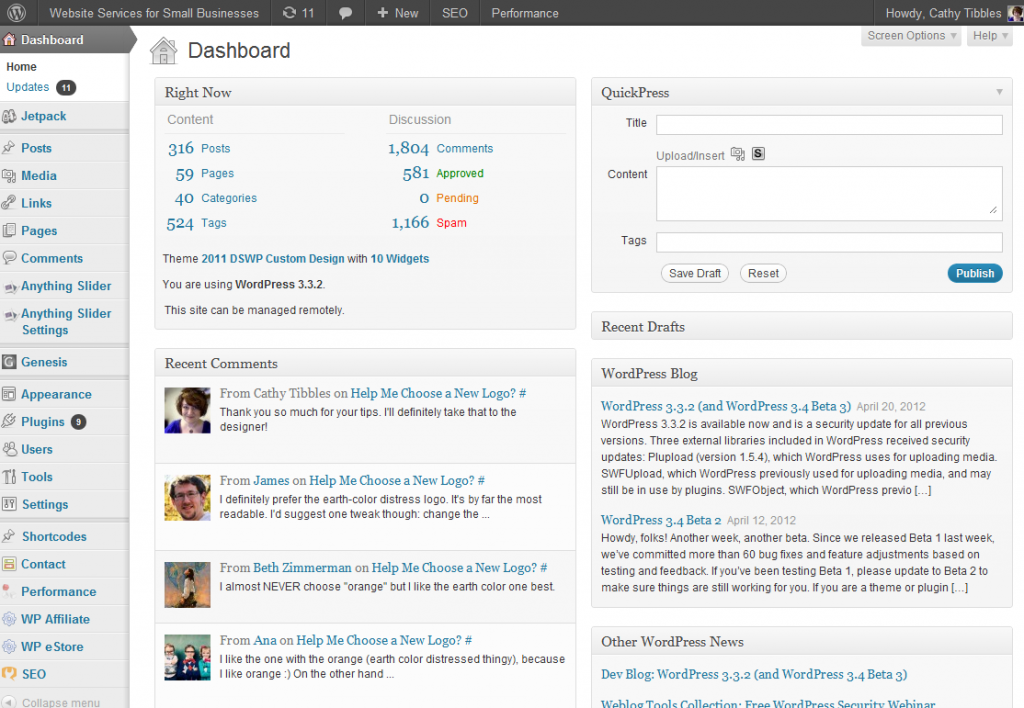Open Website Services for Small Businesses site menu
The height and width of the screenshot is (708, 1024).
pos(154,13)
